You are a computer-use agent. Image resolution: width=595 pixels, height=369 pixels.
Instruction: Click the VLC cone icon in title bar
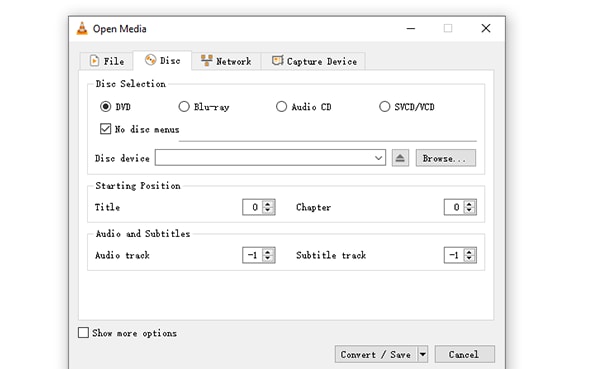tap(82, 28)
